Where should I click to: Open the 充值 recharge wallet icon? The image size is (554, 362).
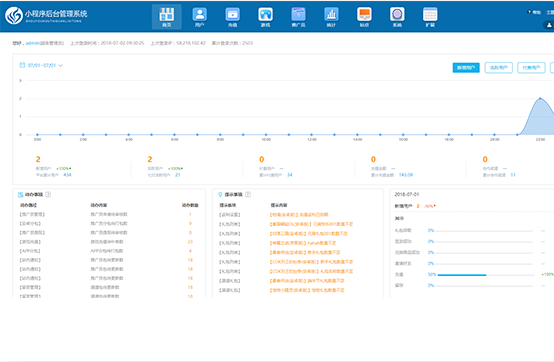(x=232, y=17)
